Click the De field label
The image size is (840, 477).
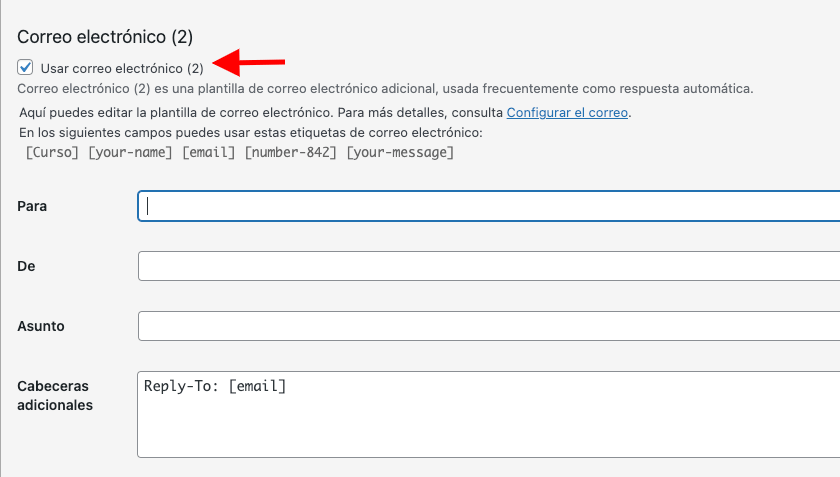[x=26, y=266]
